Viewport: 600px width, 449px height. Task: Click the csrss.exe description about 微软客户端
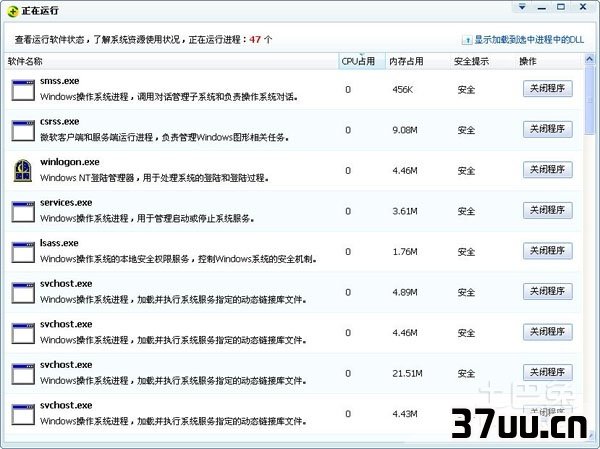pyautogui.click(x=165, y=137)
